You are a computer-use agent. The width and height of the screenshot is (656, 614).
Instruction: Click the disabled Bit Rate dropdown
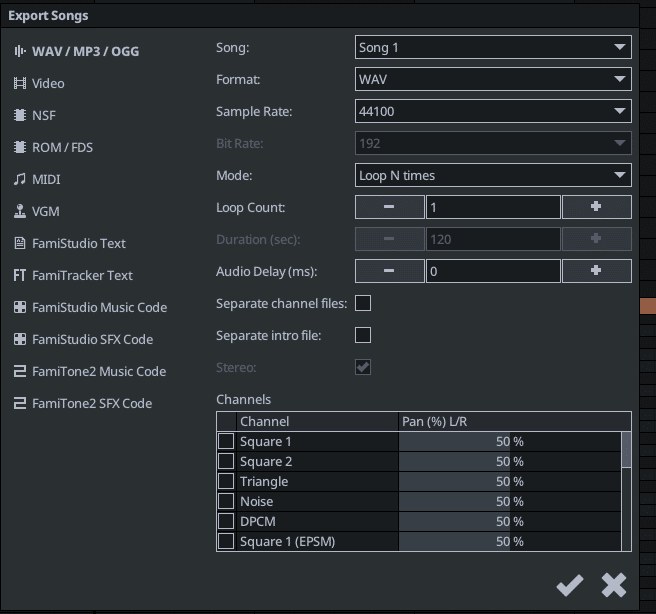pos(493,143)
